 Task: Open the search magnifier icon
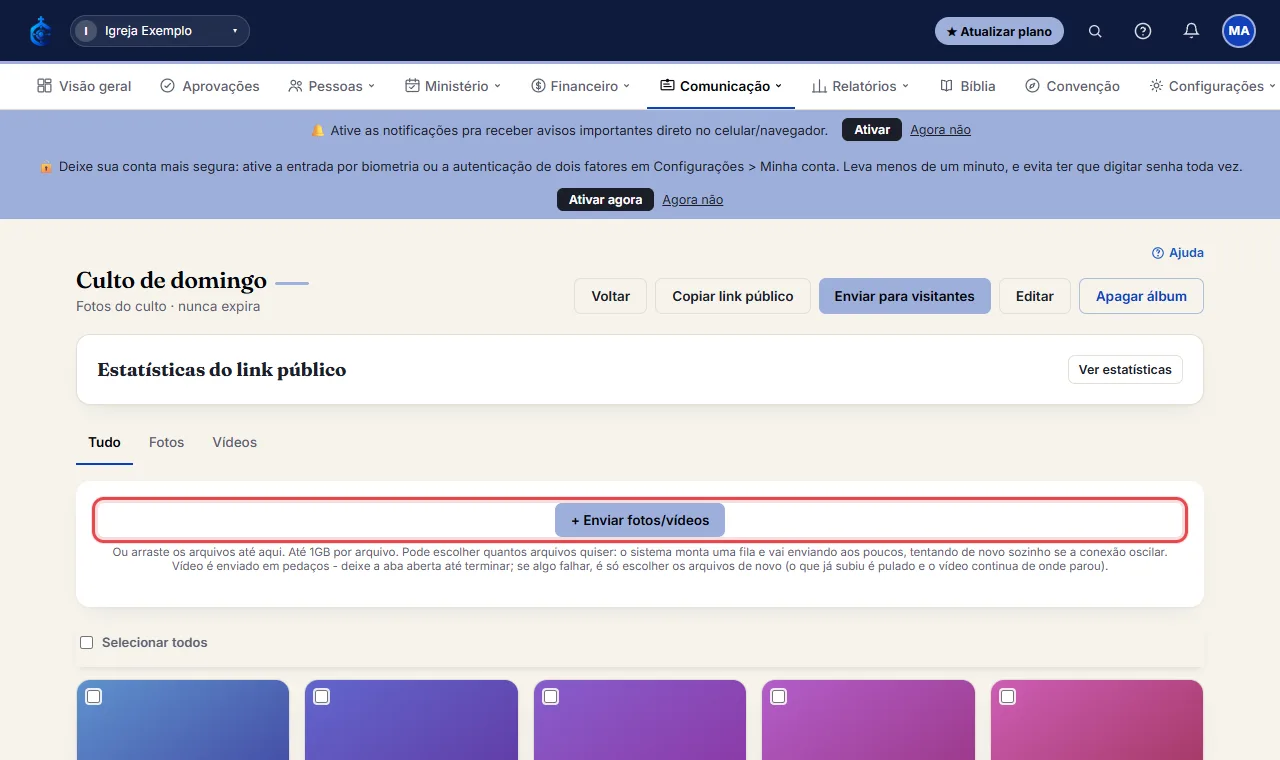(1095, 31)
